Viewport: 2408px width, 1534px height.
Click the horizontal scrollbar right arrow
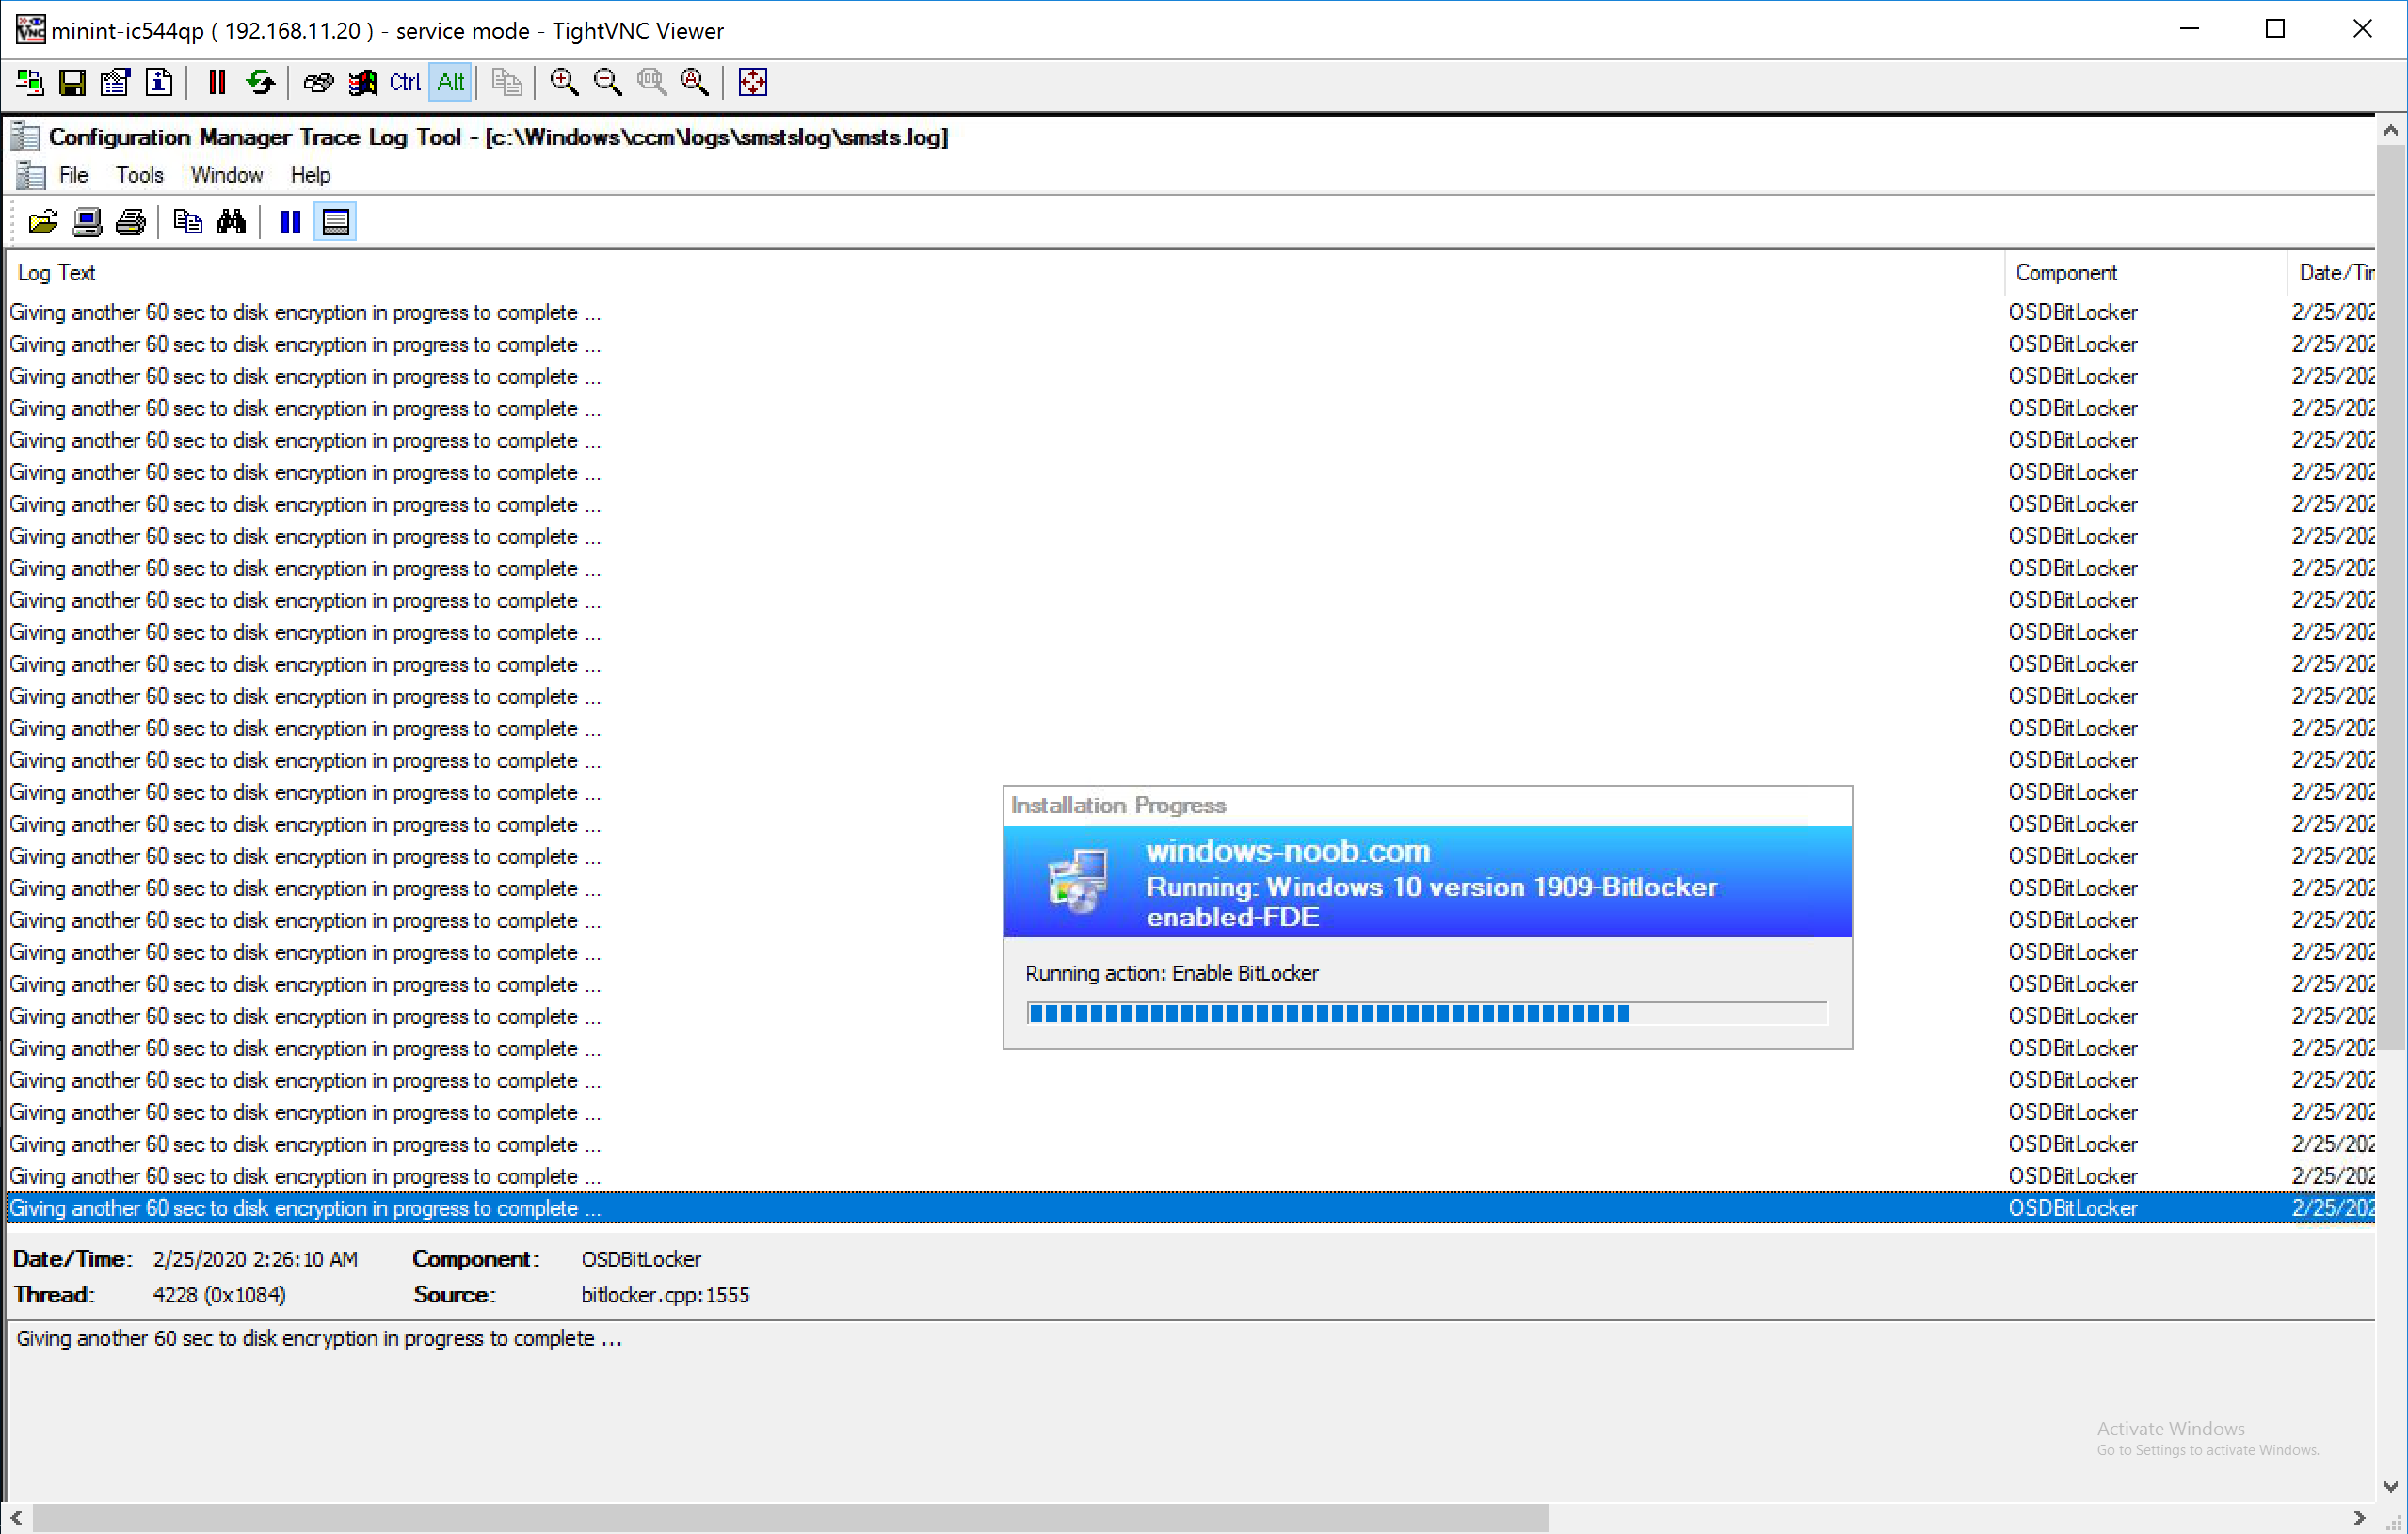pos(2359,1518)
